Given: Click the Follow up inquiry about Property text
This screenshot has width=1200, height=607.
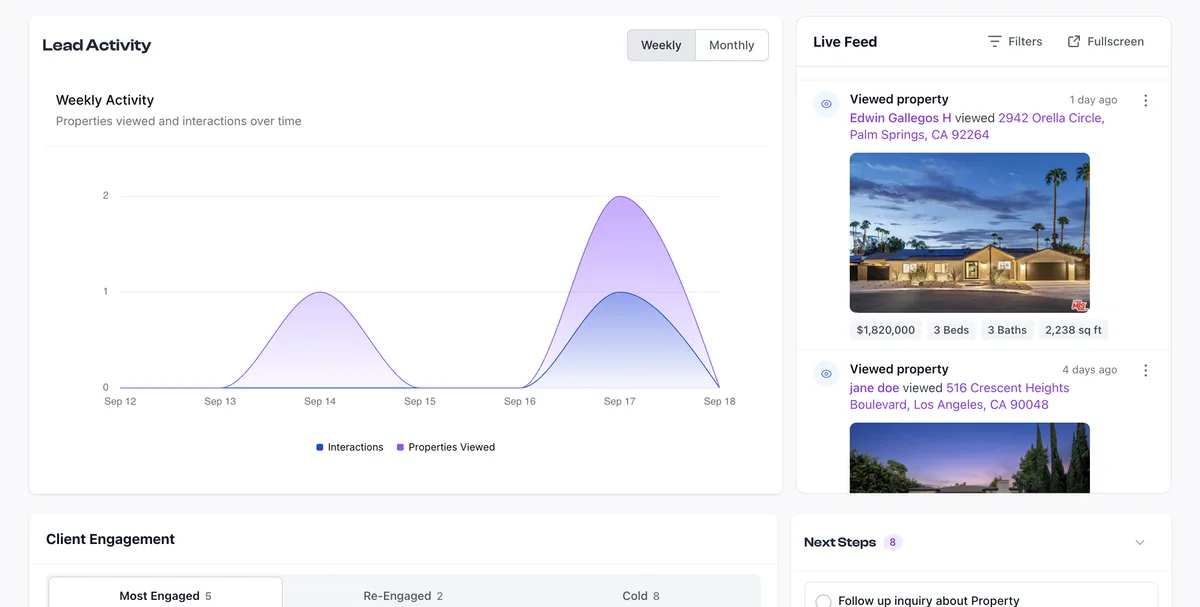Looking at the screenshot, I should point(929,601).
